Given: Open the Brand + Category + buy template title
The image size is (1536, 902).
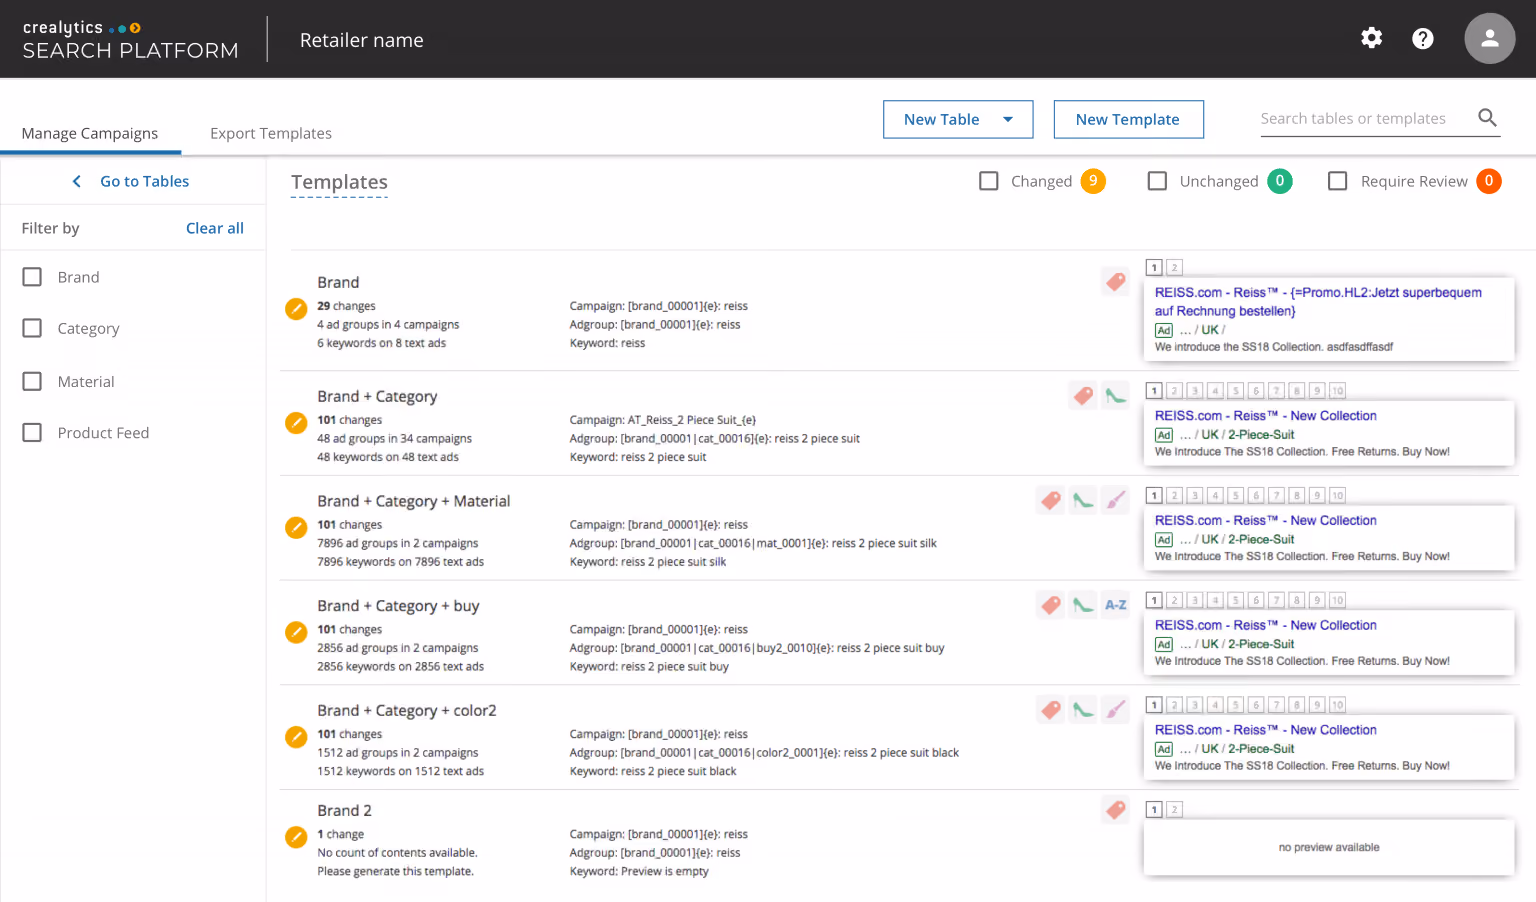Looking at the screenshot, I should 398,606.
